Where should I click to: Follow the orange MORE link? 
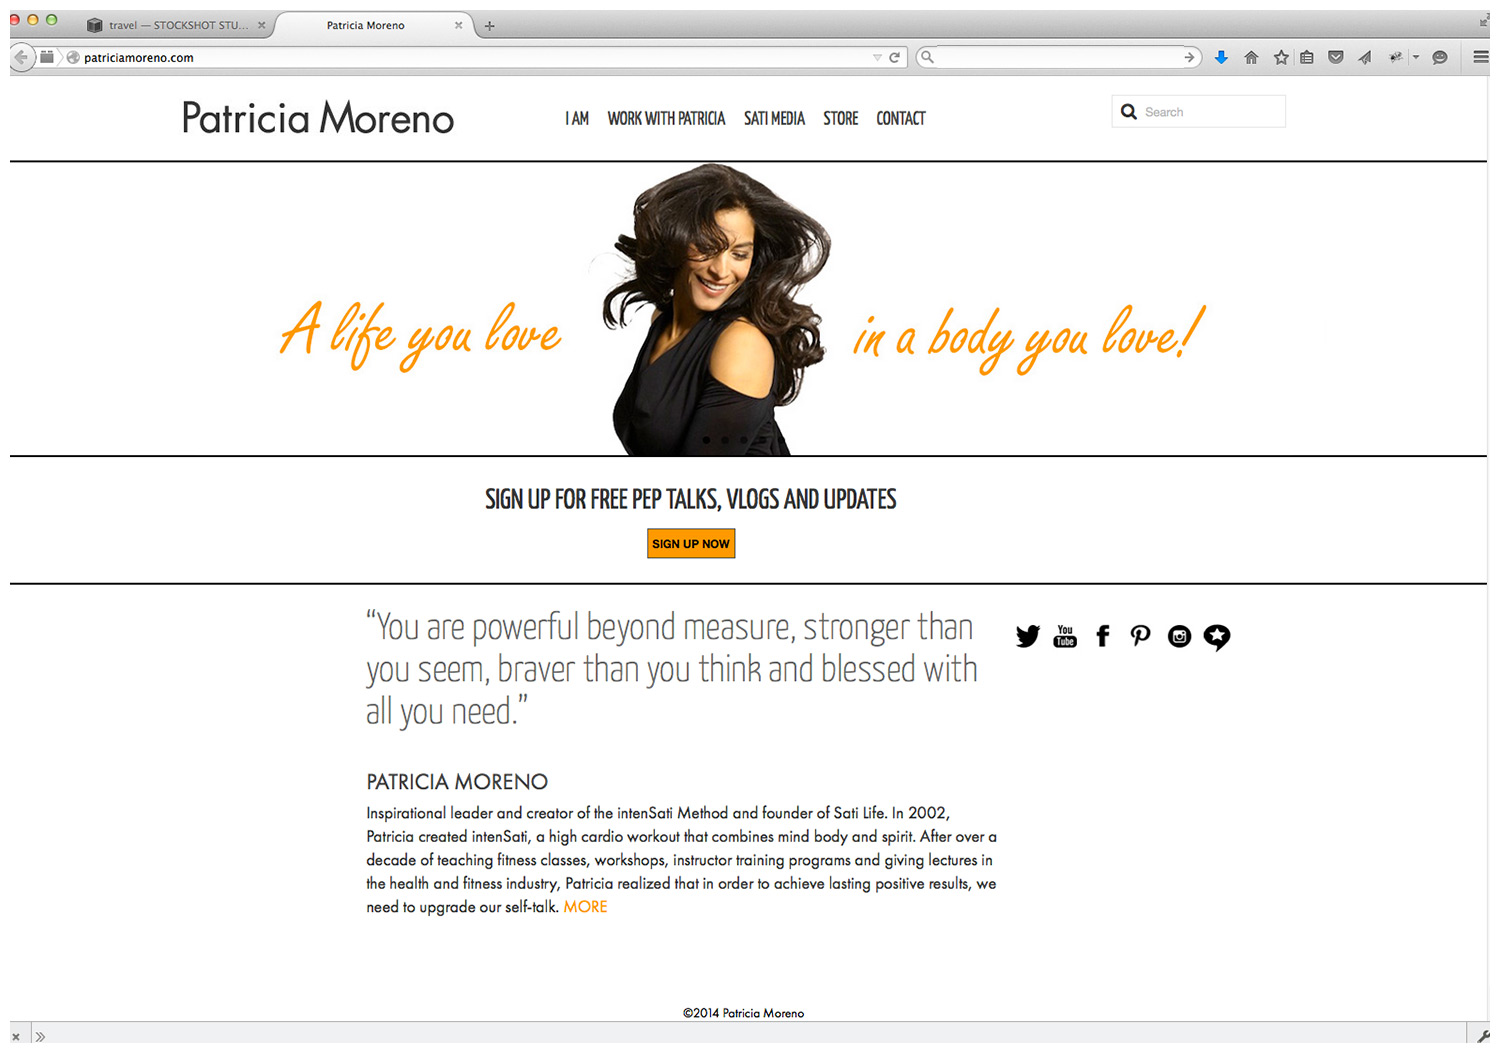pos(585,907)
